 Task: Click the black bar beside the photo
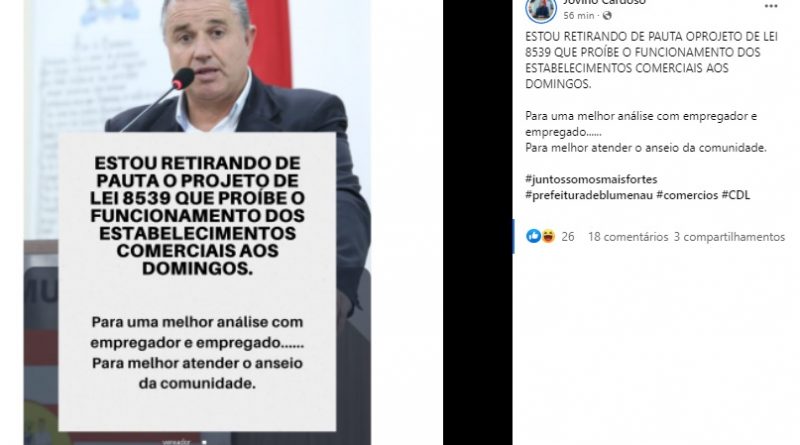click(478, 222)
